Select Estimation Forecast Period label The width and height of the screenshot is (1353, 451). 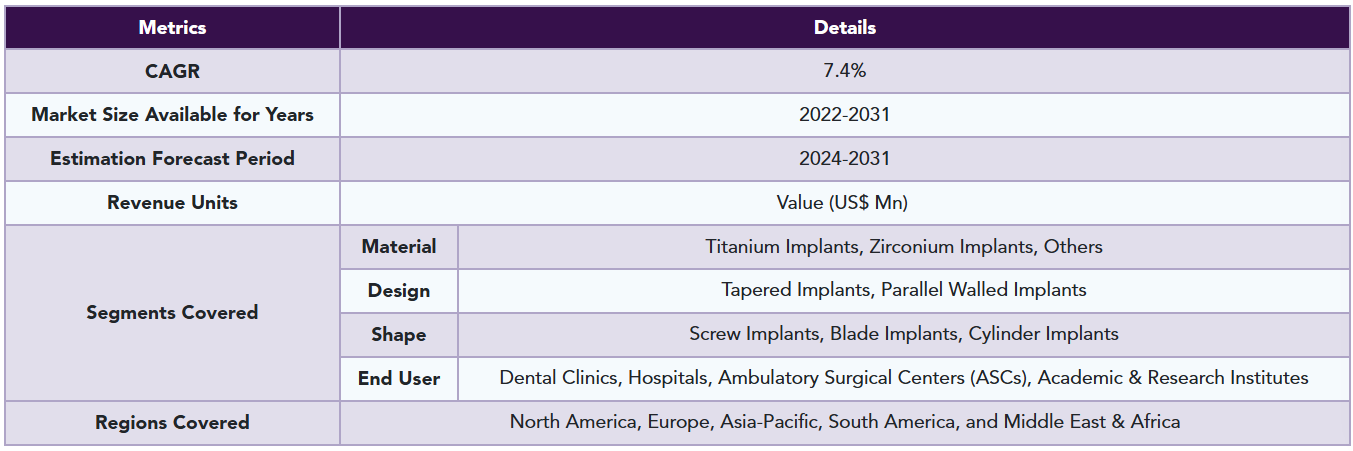coord(172,159)
